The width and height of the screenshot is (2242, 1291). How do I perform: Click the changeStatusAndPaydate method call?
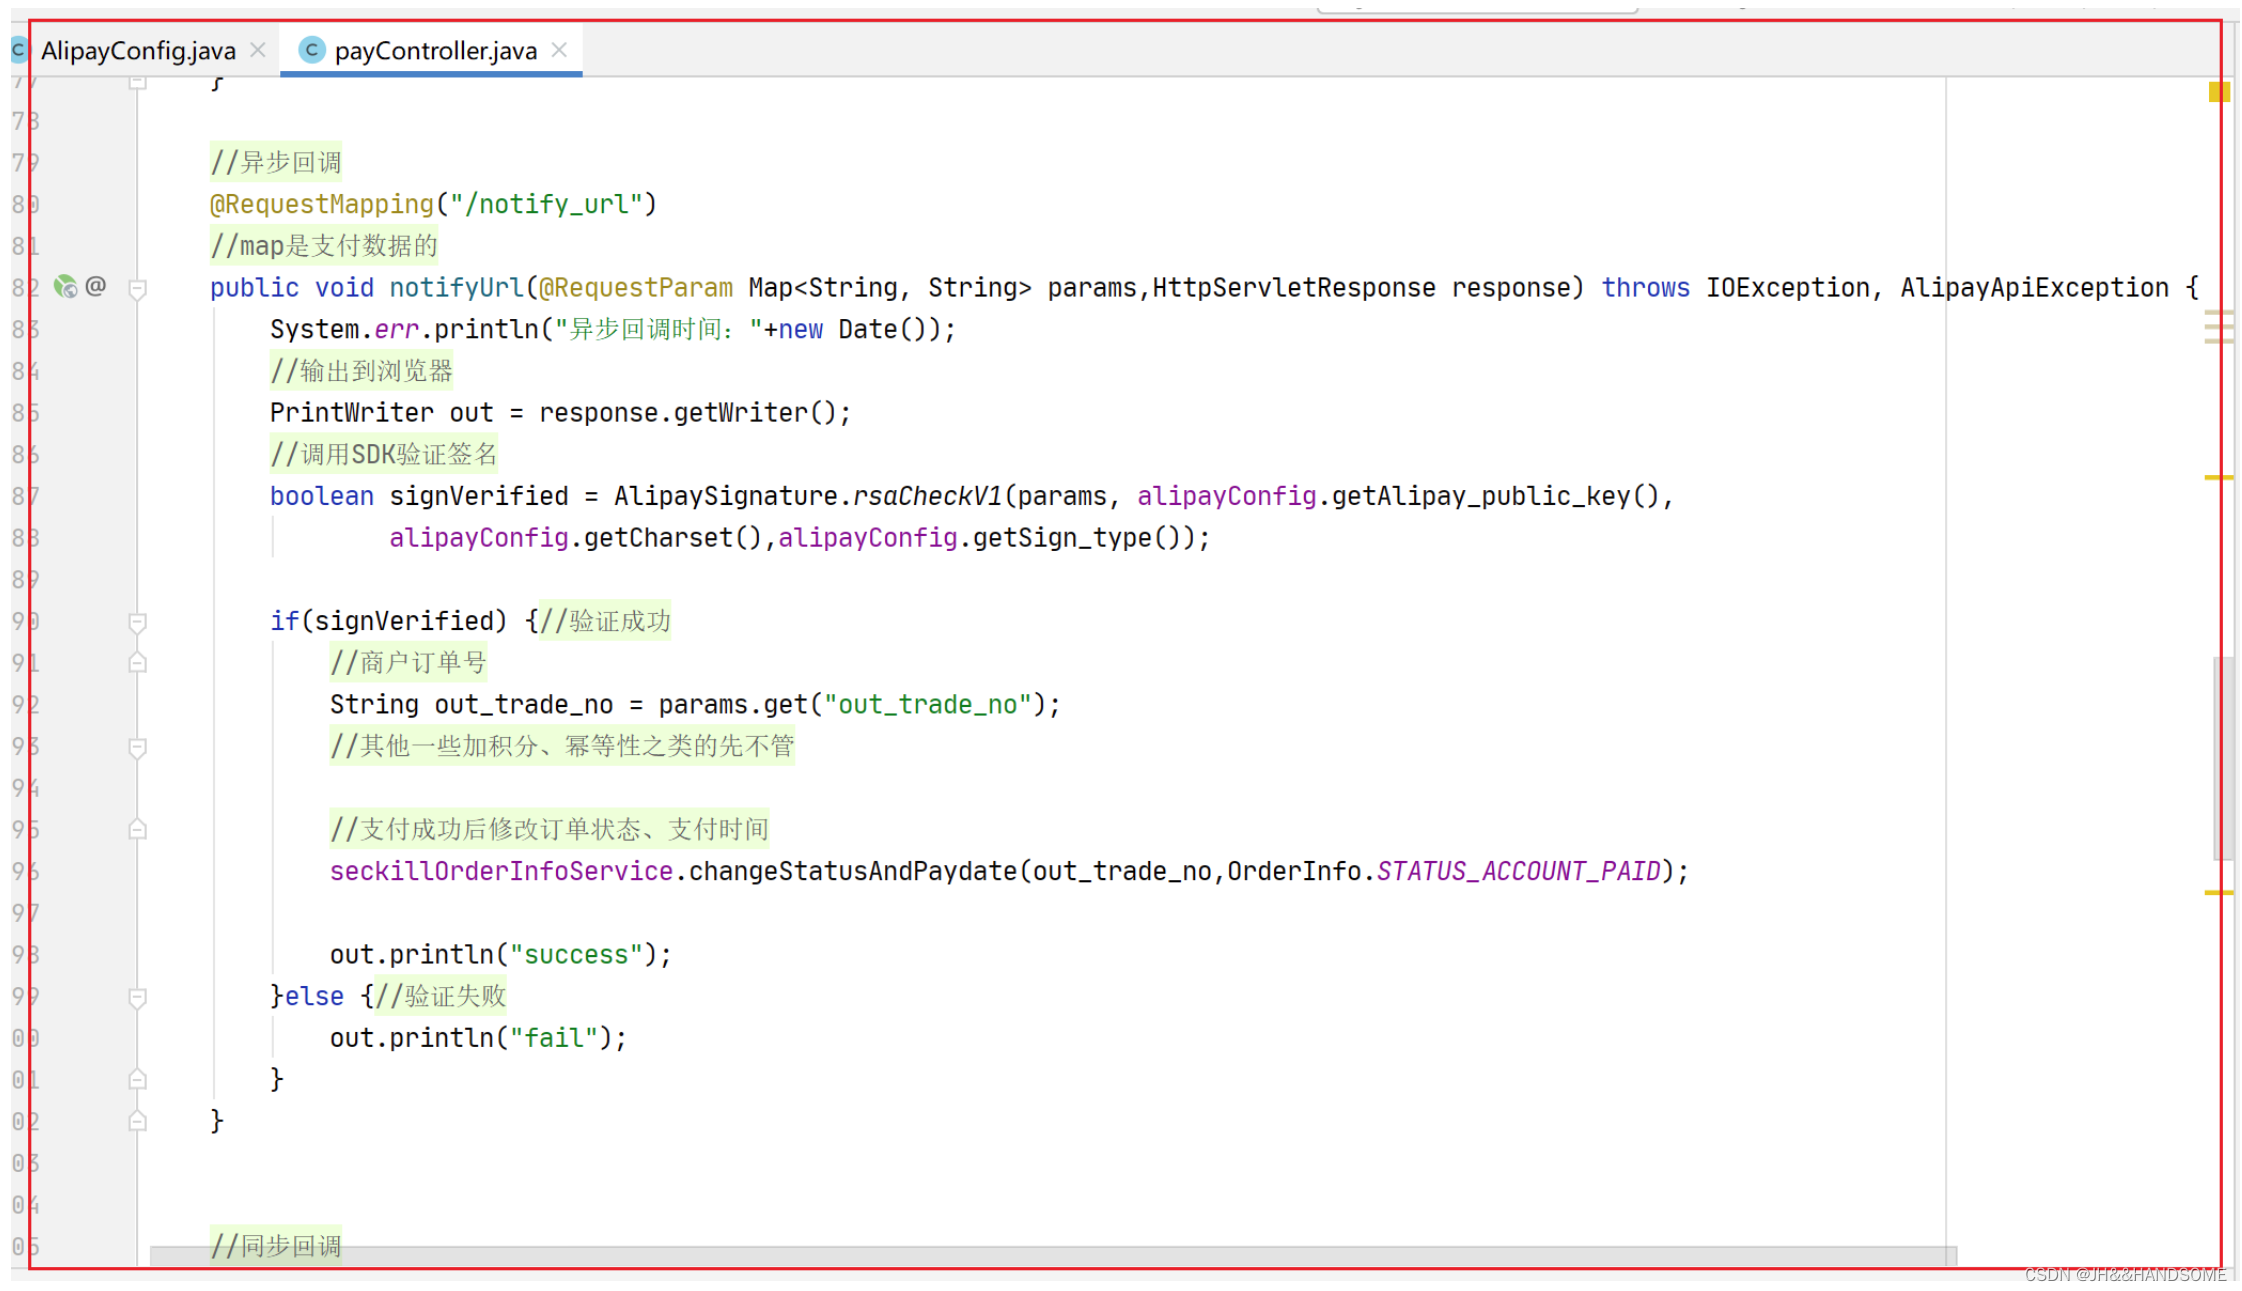point(853,871)
